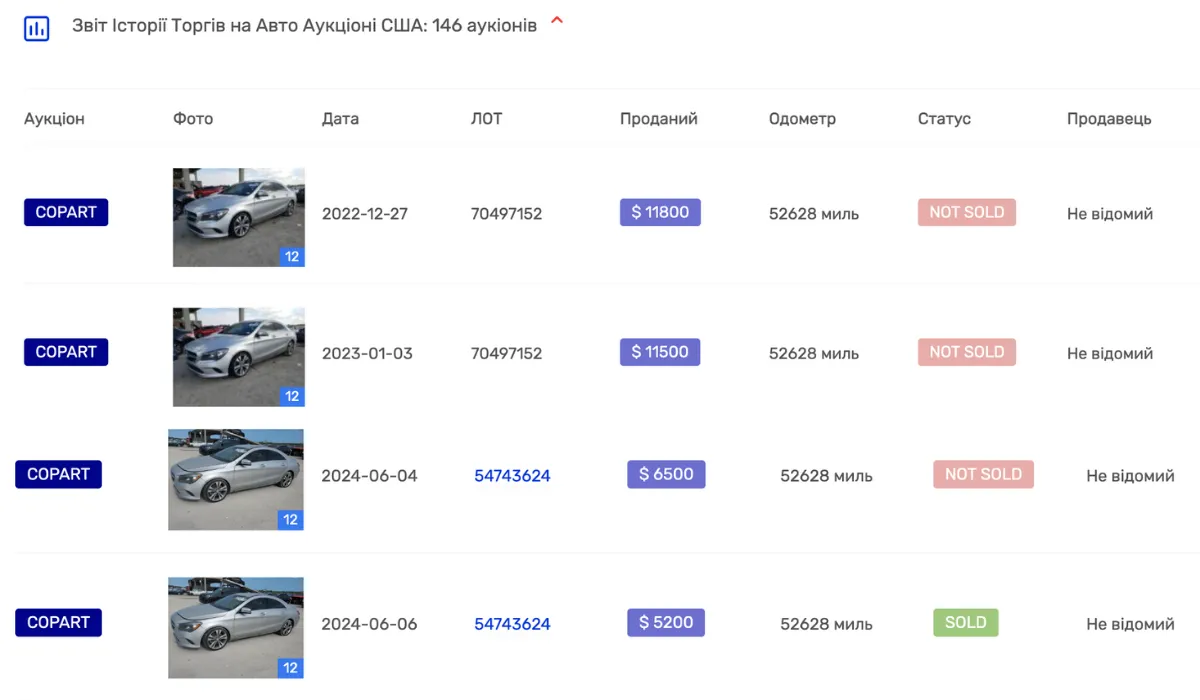The image size is (1200, 700).
Task: Click NOT SOLD badge in 2024-06-04 row
Action: (x=983, y=474)
